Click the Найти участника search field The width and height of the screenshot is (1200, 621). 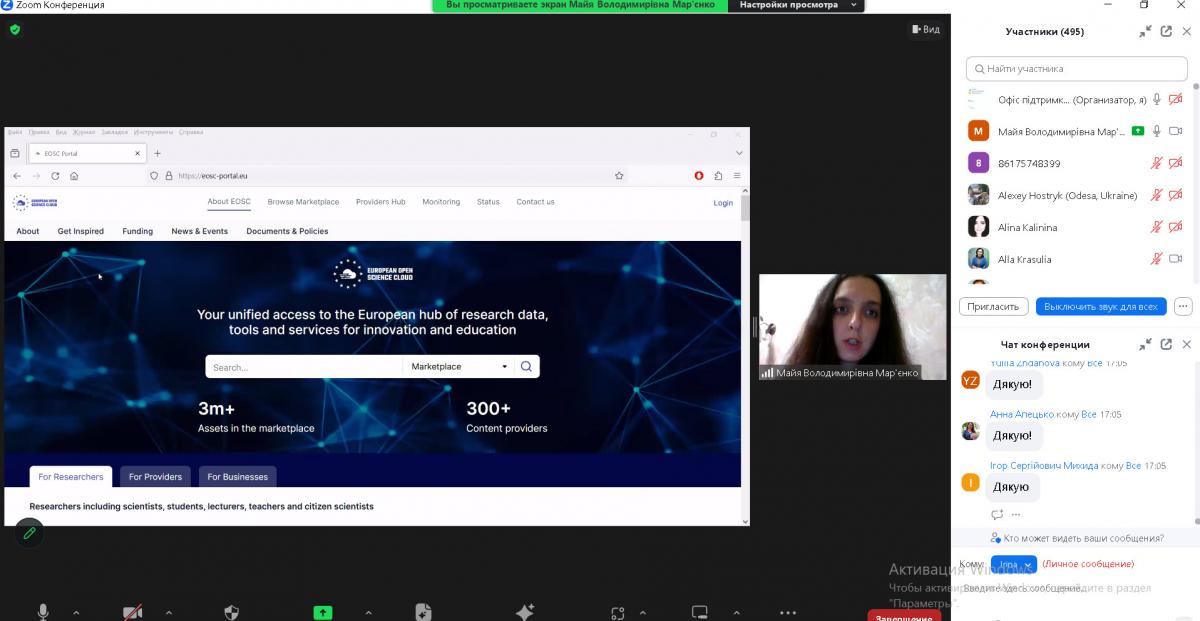pos(1079,69)
